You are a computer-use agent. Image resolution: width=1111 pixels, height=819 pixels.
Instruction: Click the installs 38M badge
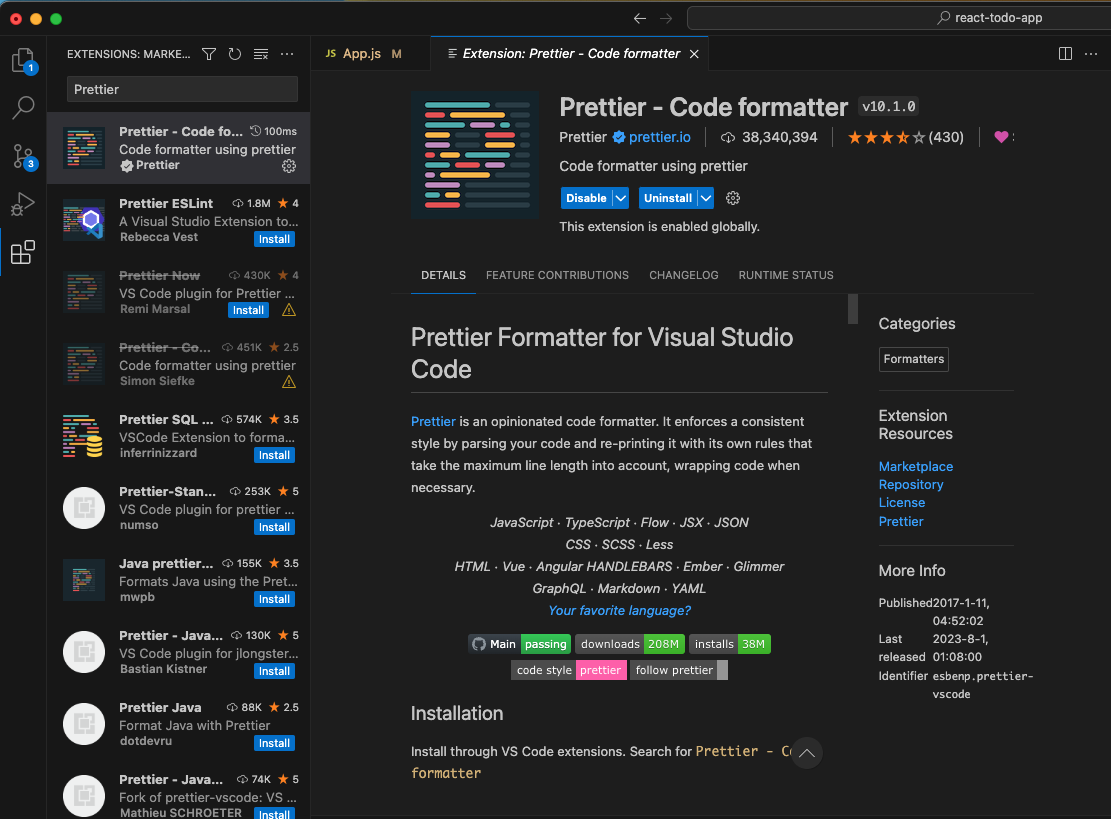pyautogui.click(x=729, y=644)
